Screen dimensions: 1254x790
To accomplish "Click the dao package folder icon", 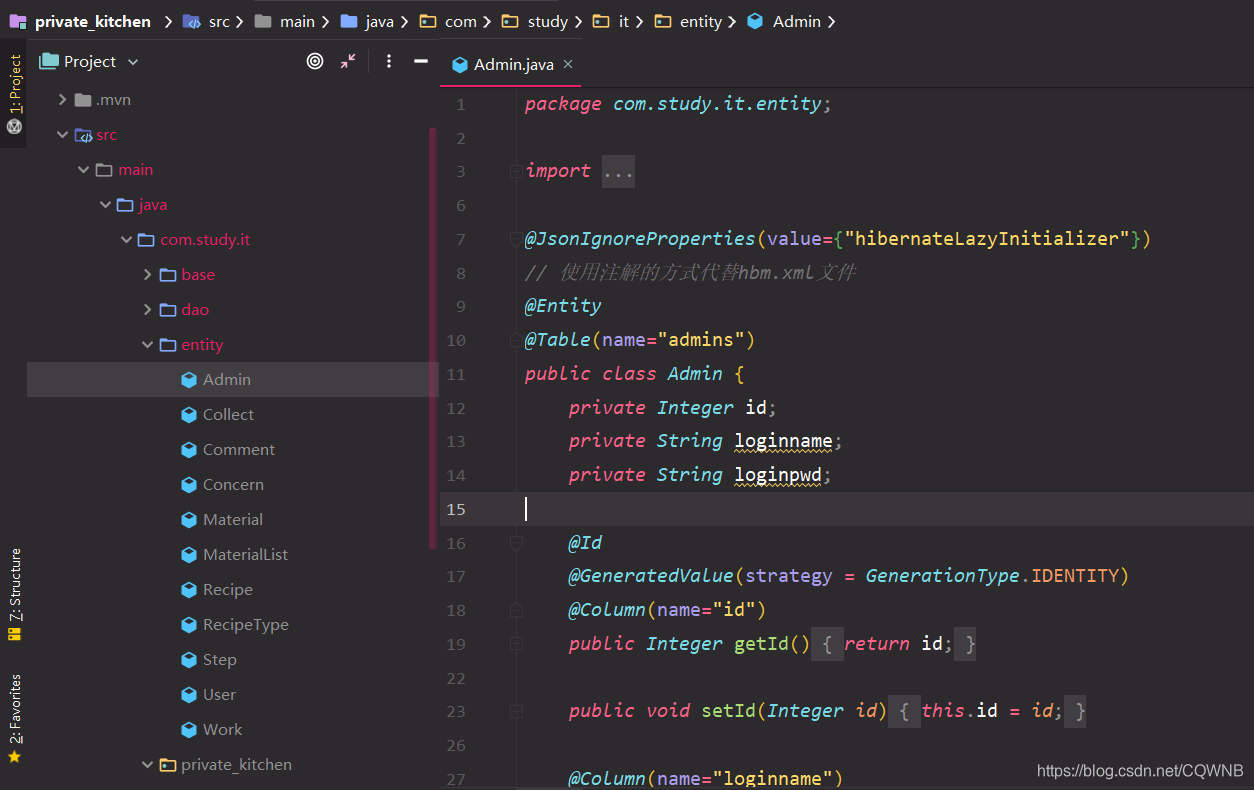I will [x=168, y=310].
